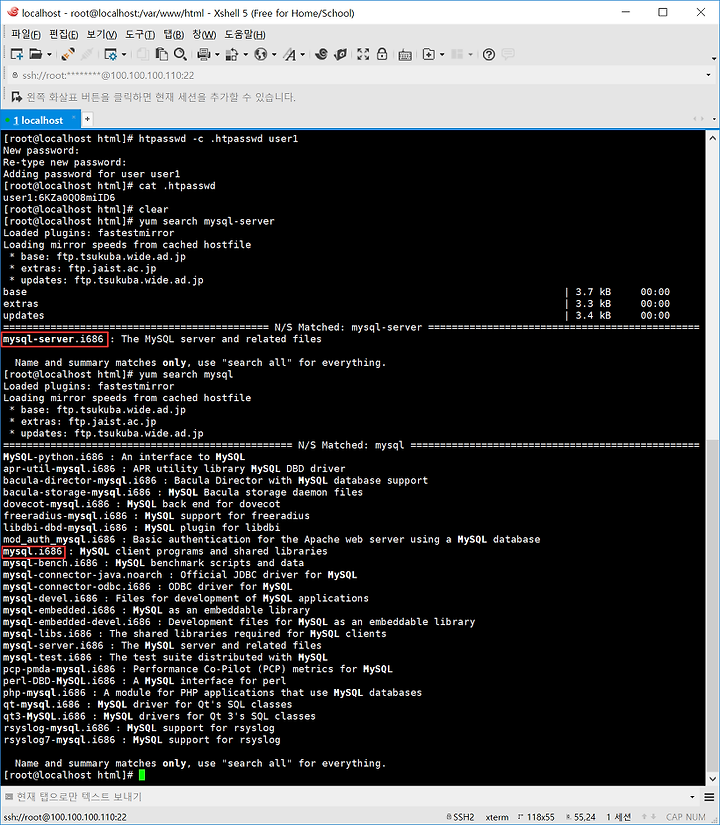720x825 pixels.
Task: Expand the globe encoding dropdown arrow
Action: 274,54
